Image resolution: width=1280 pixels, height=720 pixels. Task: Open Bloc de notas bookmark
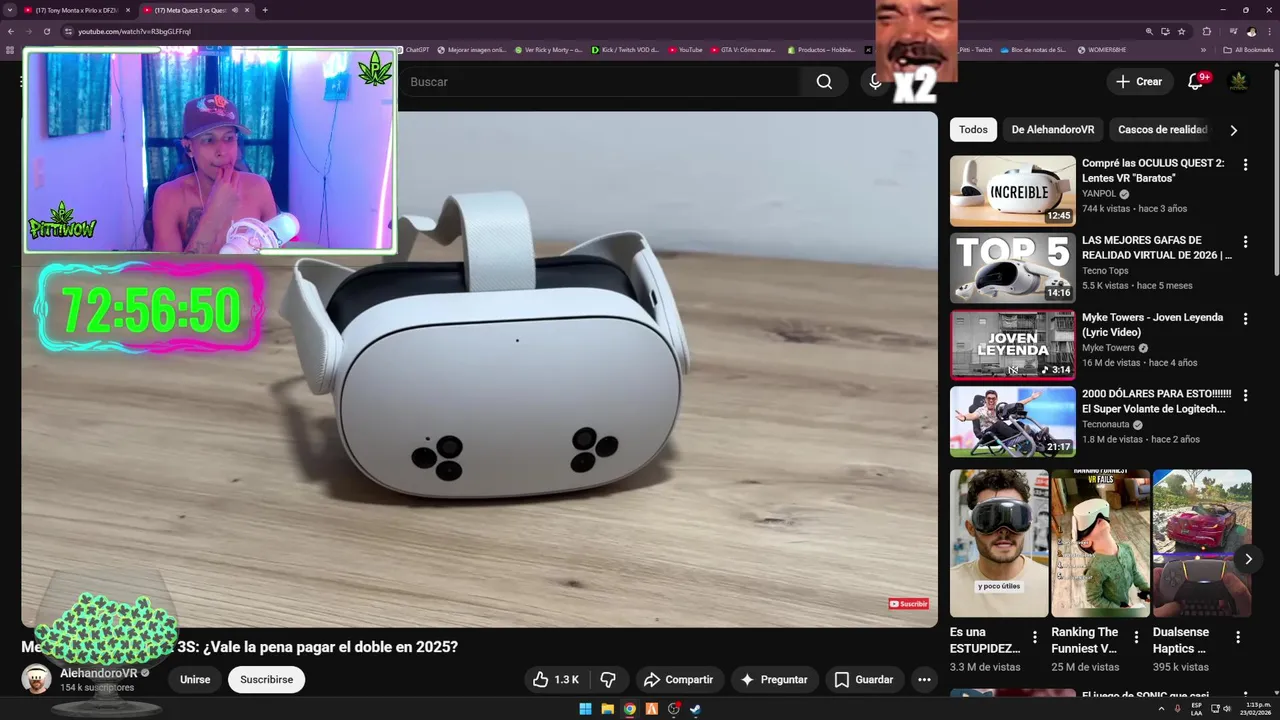click(x=1034, y=50)
